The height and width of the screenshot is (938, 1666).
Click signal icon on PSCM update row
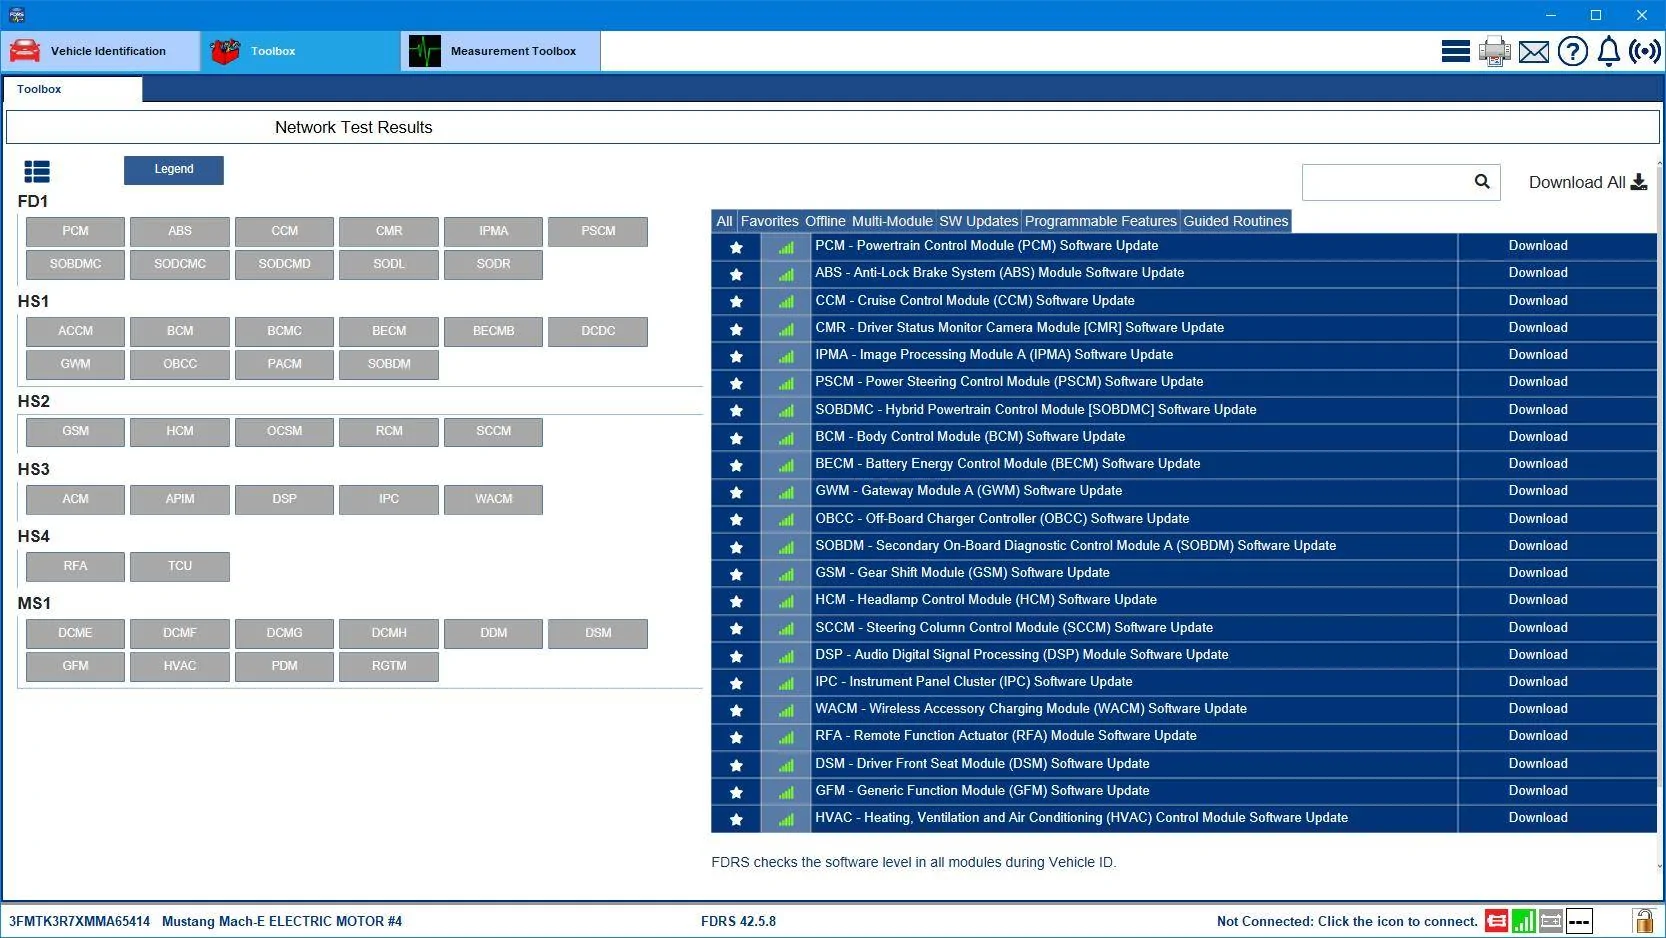tap(786, 383)
